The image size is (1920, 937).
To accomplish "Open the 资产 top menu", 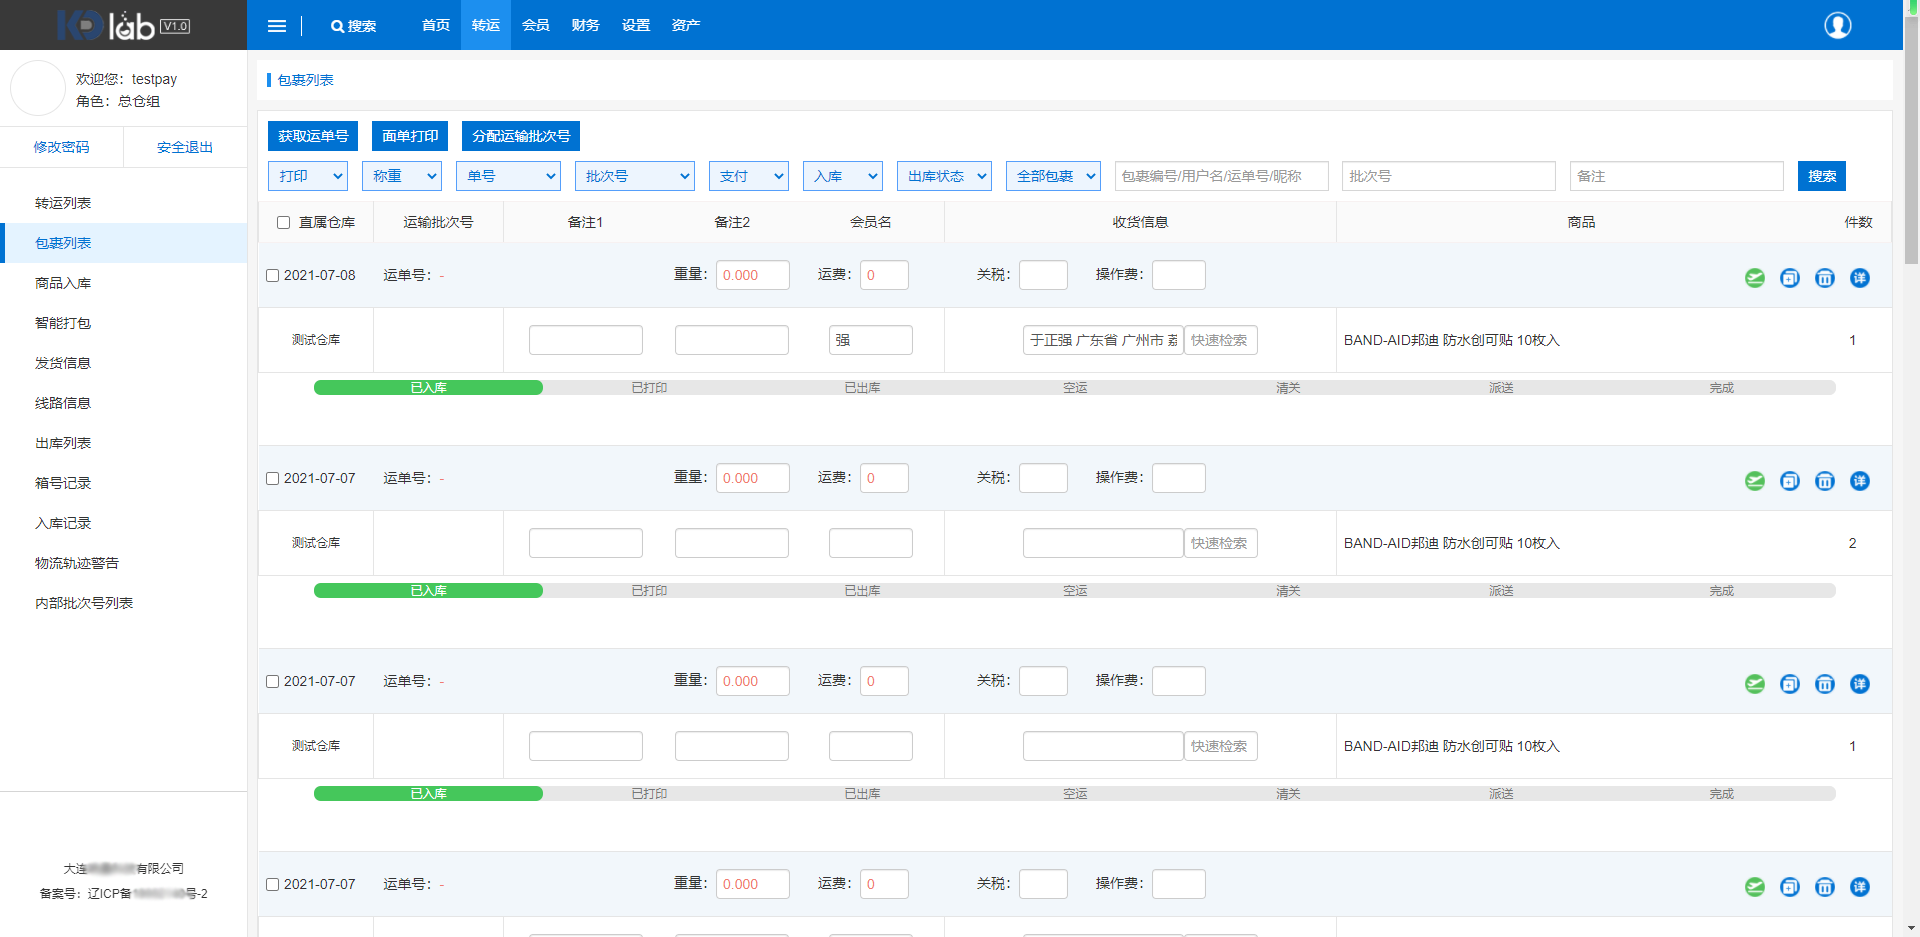I will [x=686, y=25].
